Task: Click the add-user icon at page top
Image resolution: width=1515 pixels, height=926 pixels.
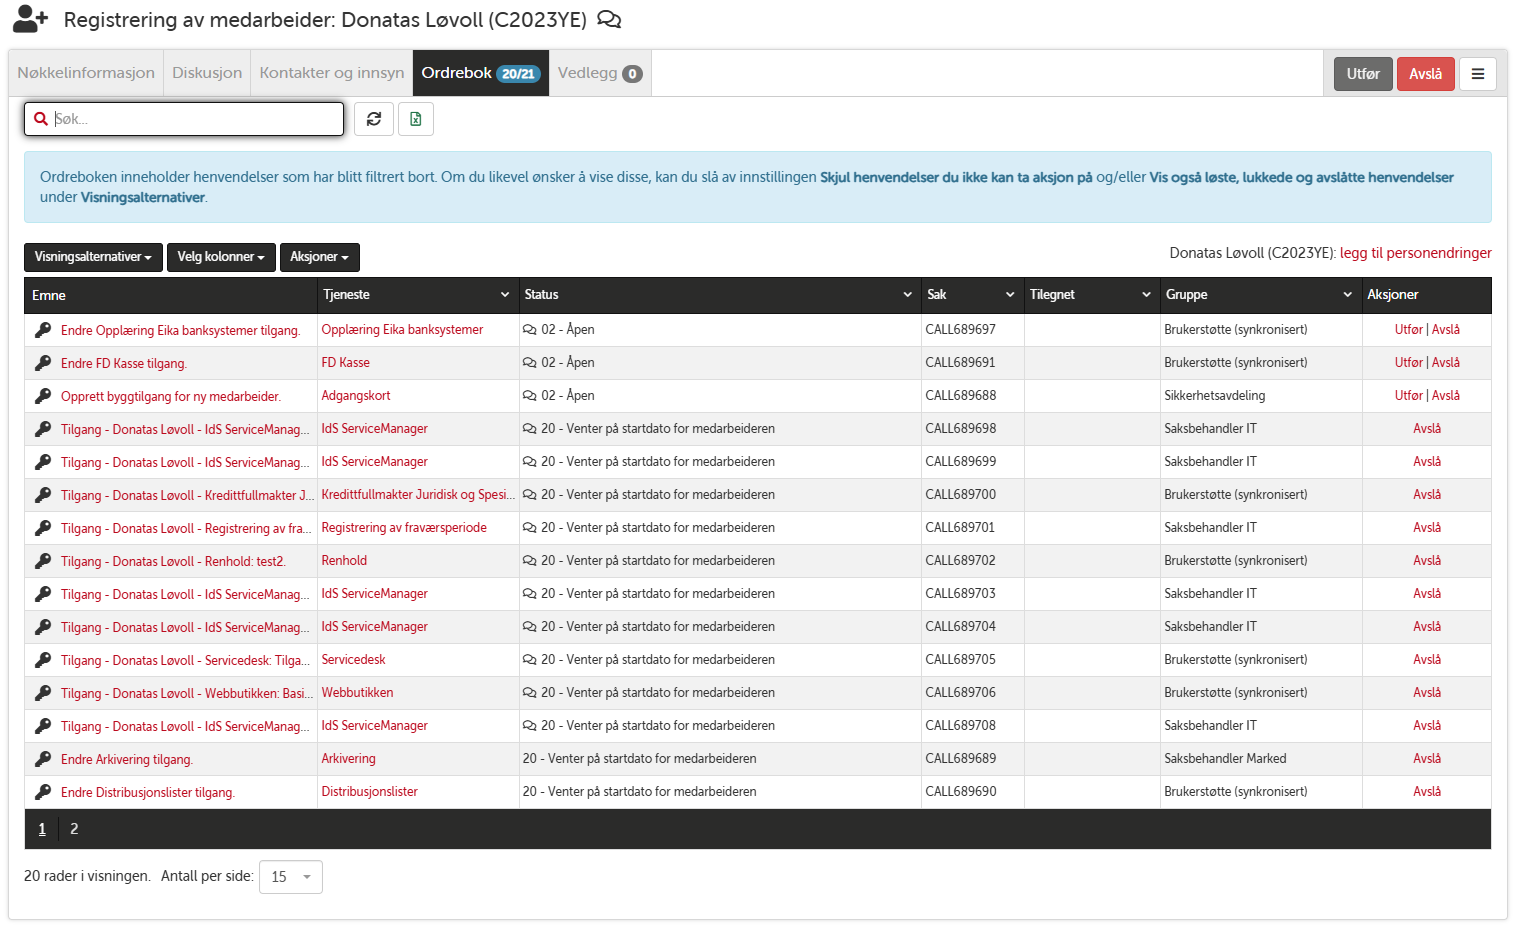Action: click(30, 19)
